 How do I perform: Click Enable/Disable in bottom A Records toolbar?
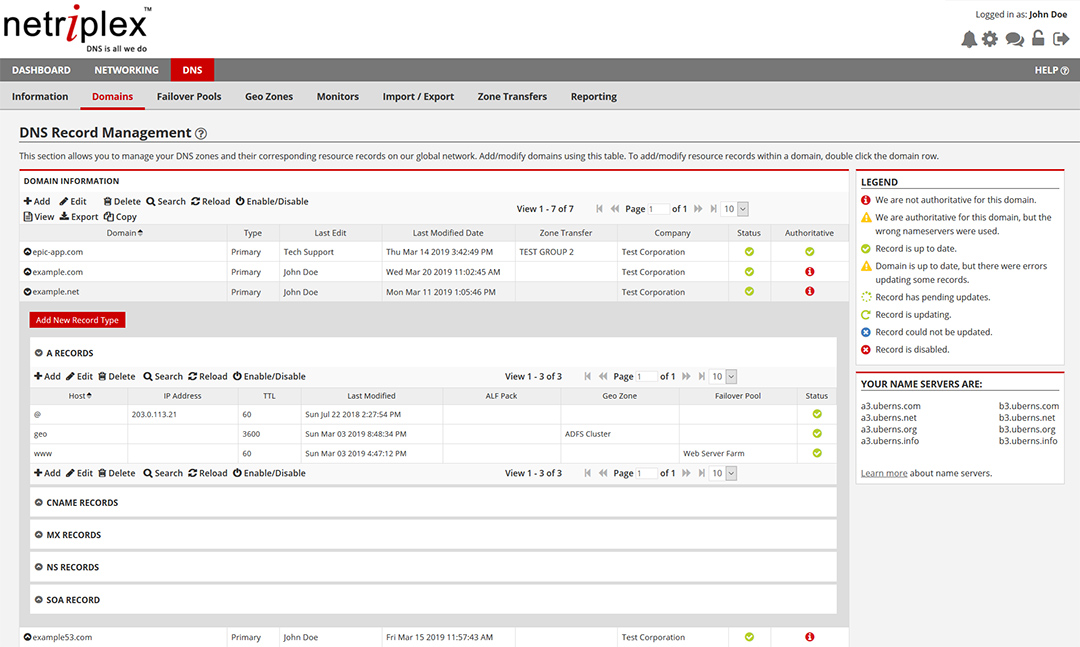click(x=269, y=473)
